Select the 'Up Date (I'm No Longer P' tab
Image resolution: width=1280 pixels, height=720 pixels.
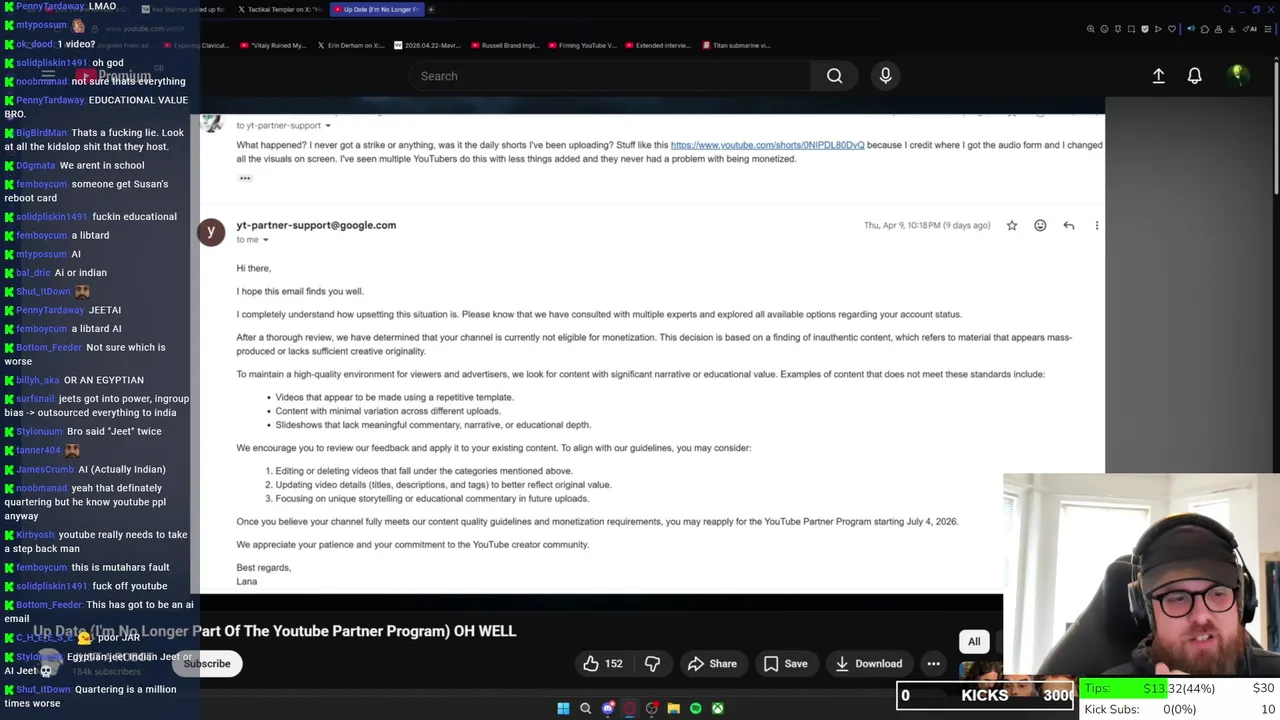(x=379, y=9)
